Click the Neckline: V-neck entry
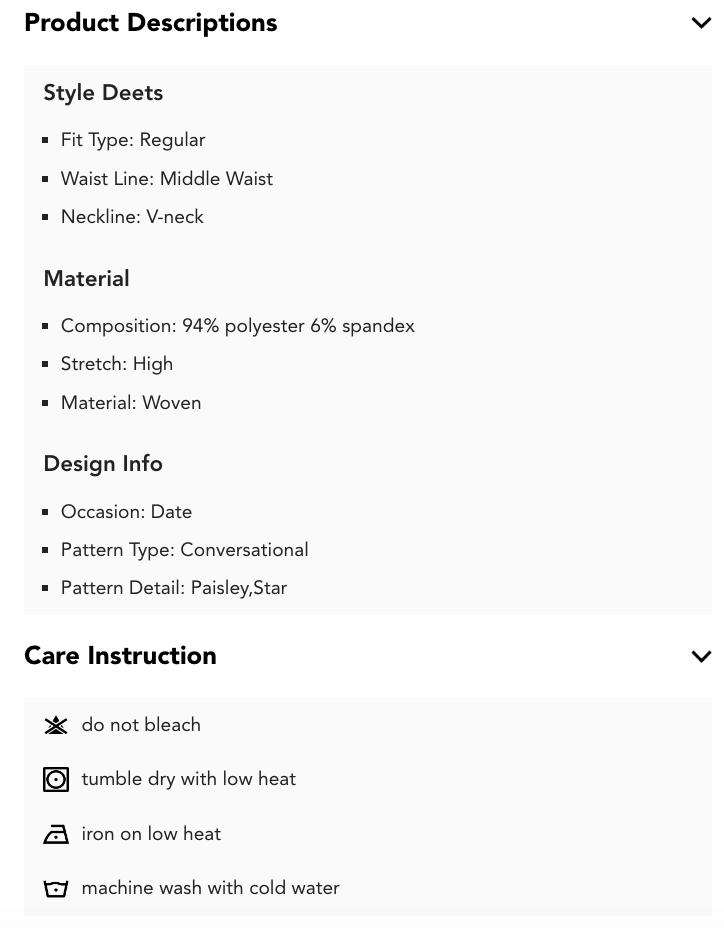 [x=132, y=217]
